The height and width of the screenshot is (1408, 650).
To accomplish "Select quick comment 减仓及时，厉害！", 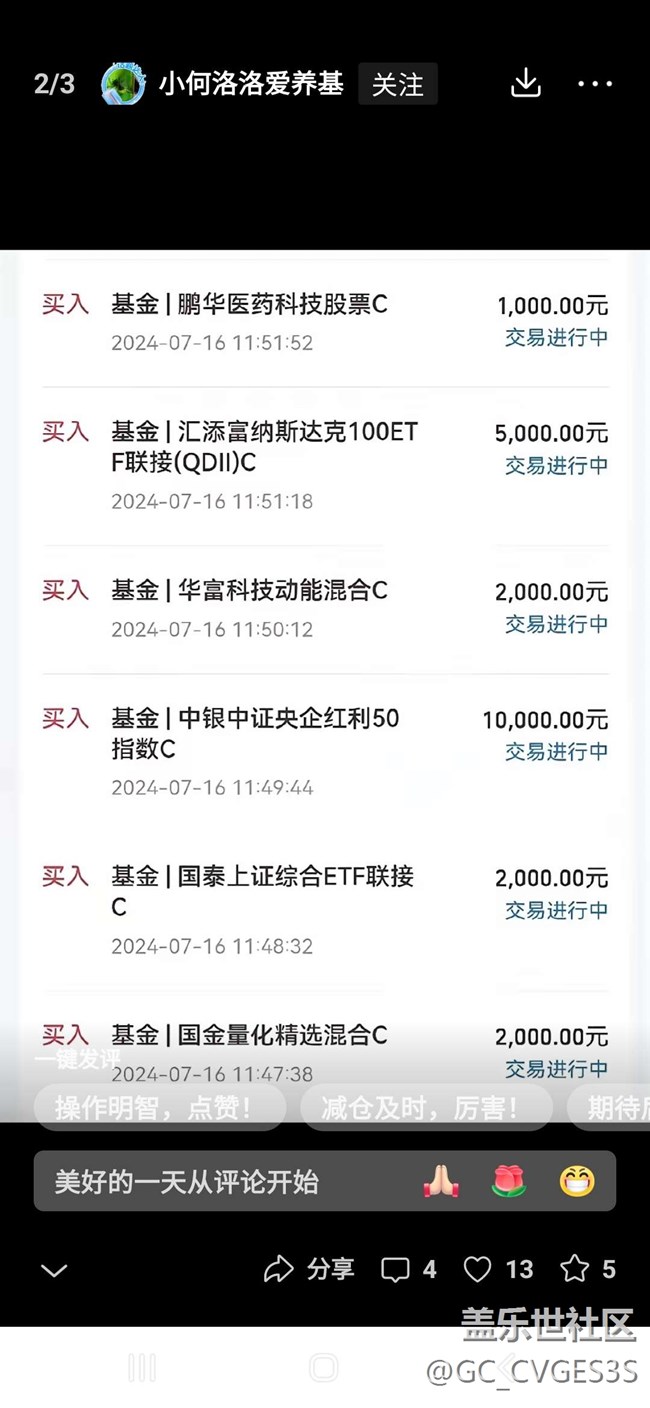I will [421, 1108].
